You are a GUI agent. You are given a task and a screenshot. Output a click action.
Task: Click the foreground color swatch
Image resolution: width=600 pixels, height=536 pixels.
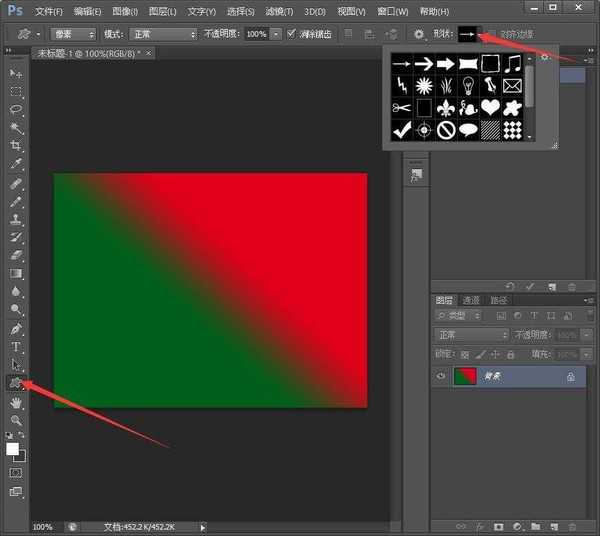pyautogui.click(x=13, y=449)
